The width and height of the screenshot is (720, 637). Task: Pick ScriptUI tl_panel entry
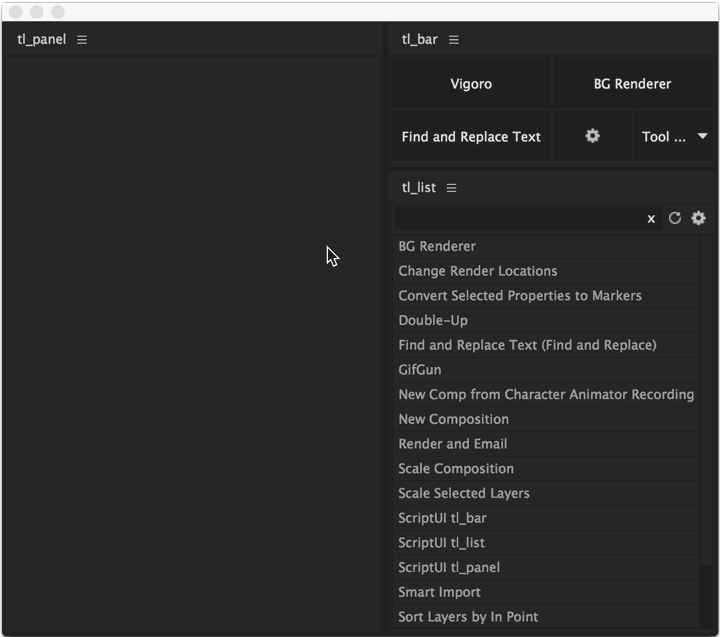coord(546,568)
